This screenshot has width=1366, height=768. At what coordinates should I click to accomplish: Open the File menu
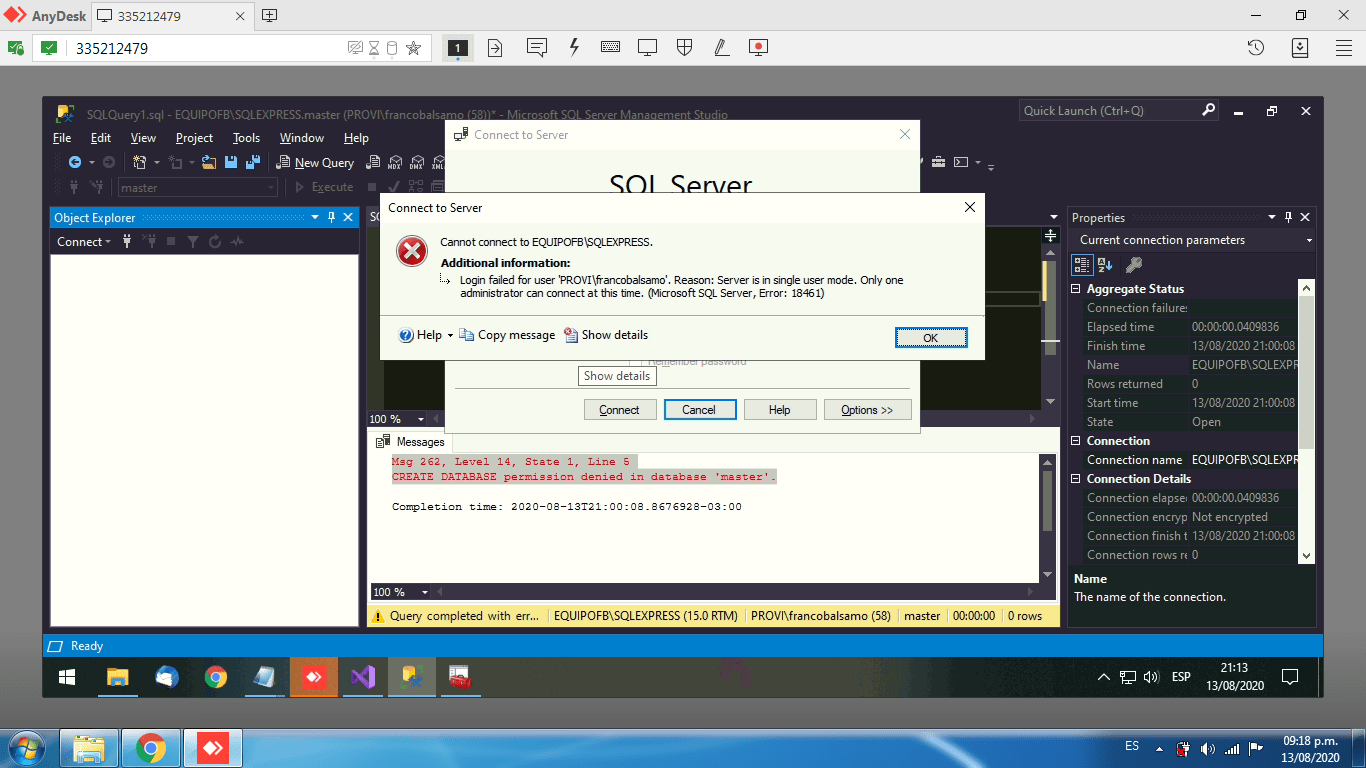(x=62, y=138)
